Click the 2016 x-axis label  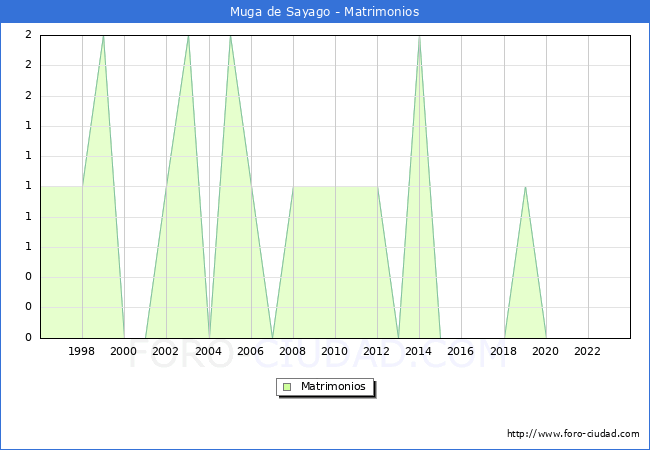(x=461, y=351)
